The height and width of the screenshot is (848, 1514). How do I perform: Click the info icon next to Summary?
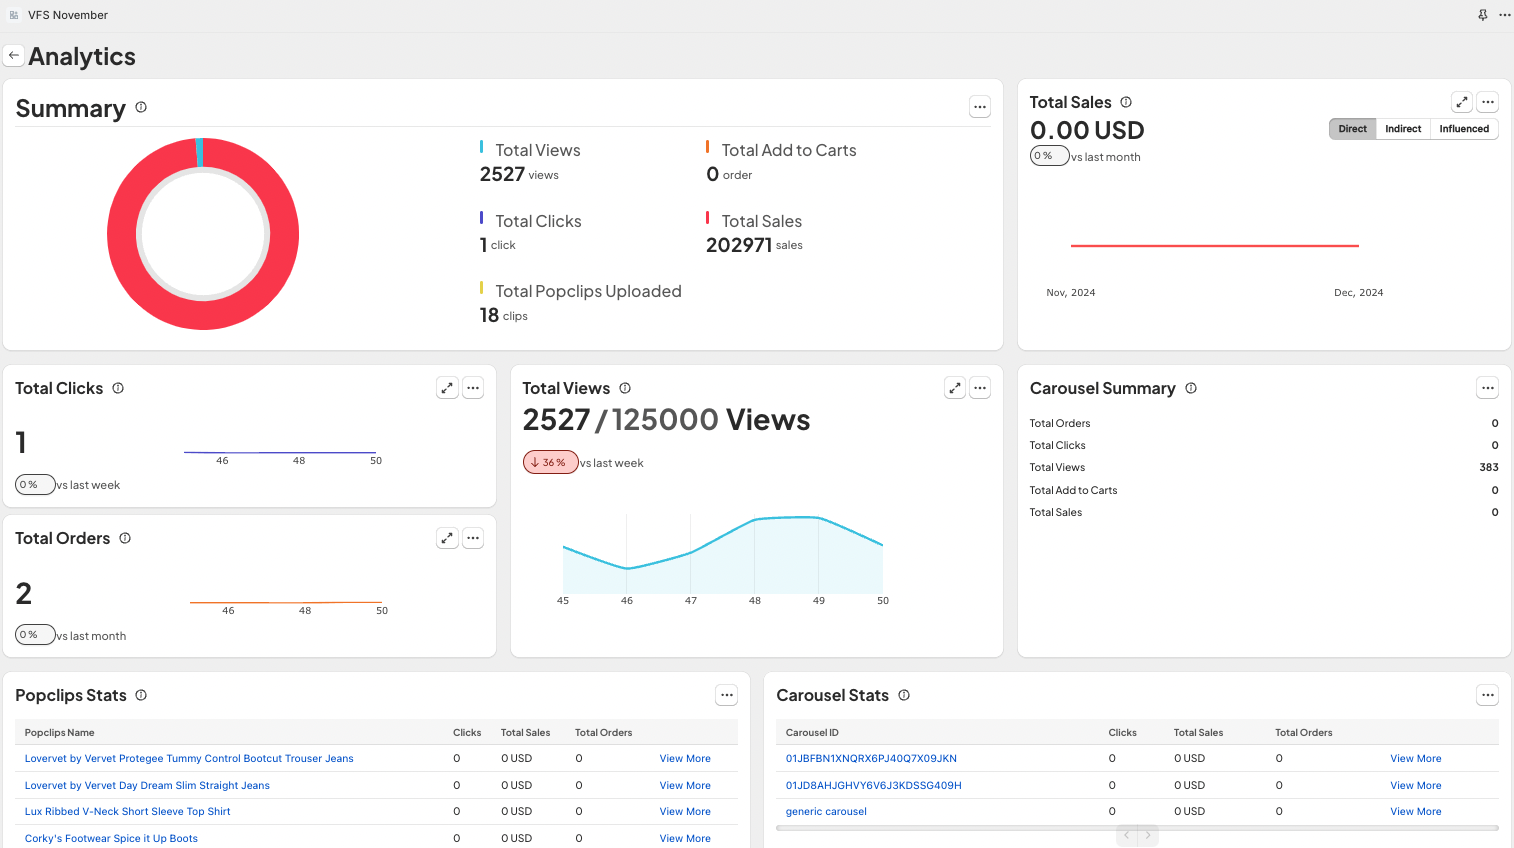coord(141,107)
